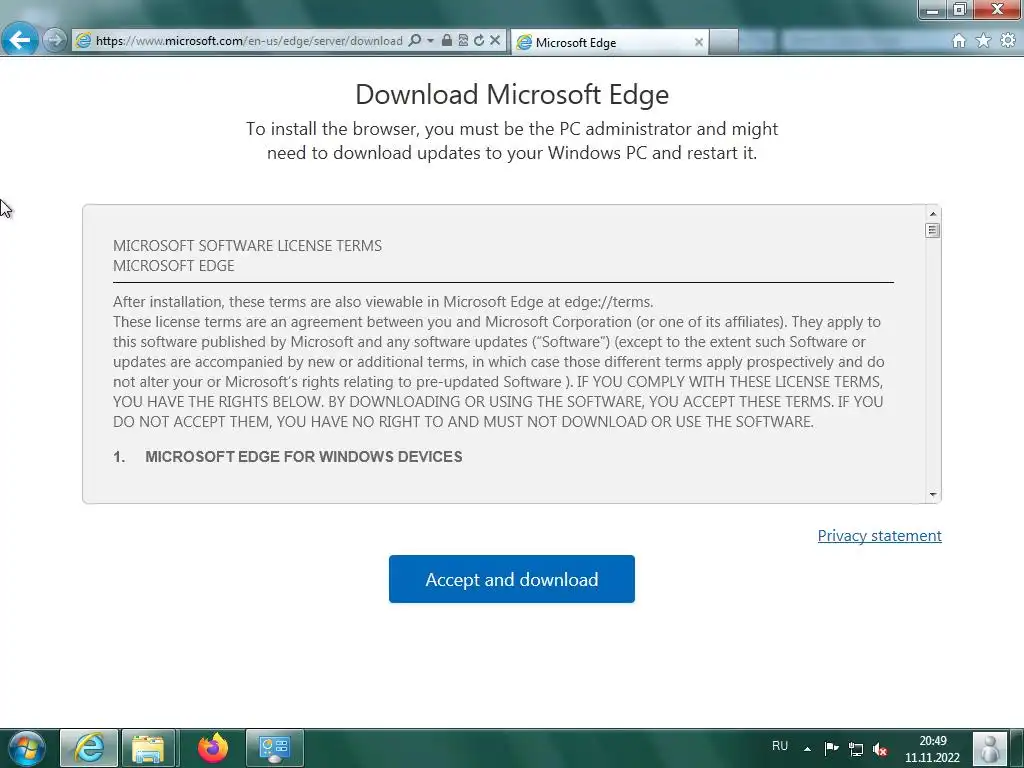
Task: Open the Server Manager taskbar icon
Action: (275, 748)
